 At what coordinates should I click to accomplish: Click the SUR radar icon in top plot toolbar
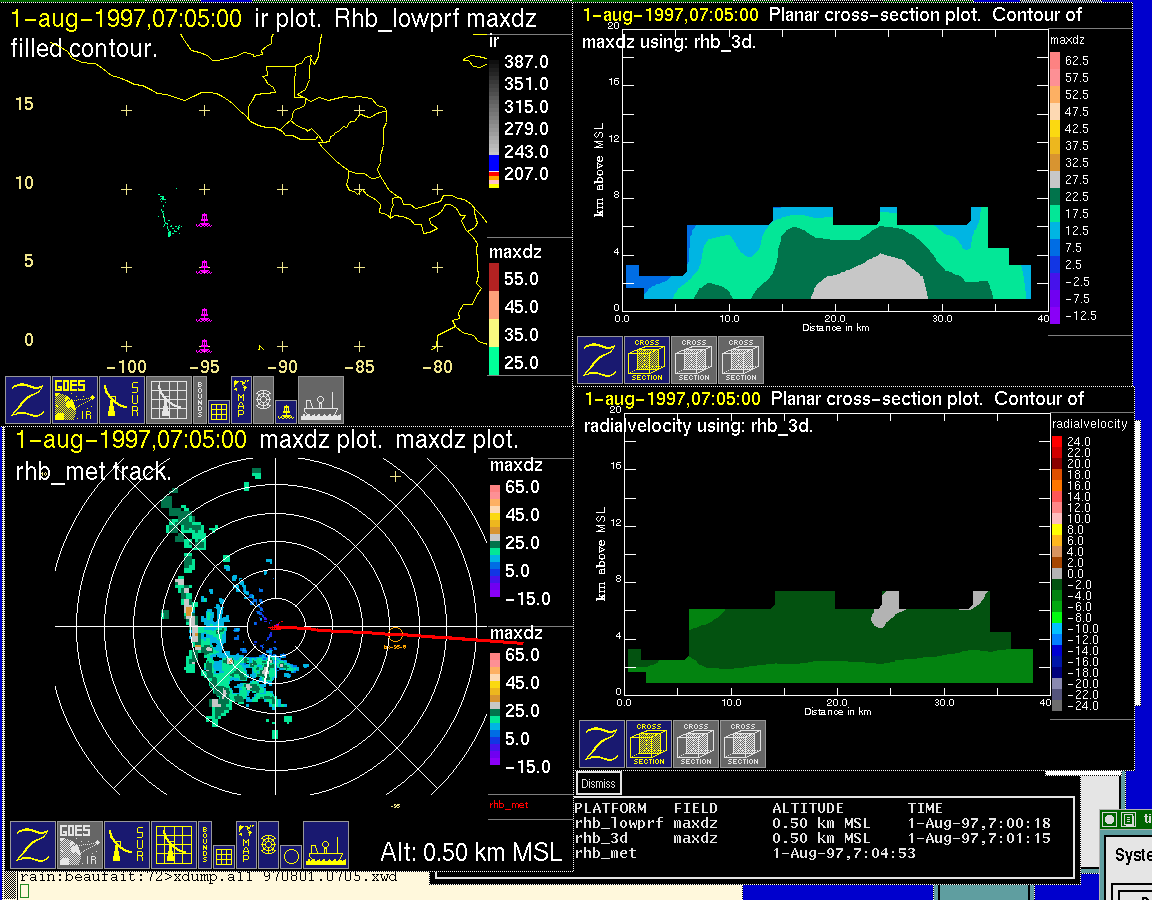click(123, 400)
